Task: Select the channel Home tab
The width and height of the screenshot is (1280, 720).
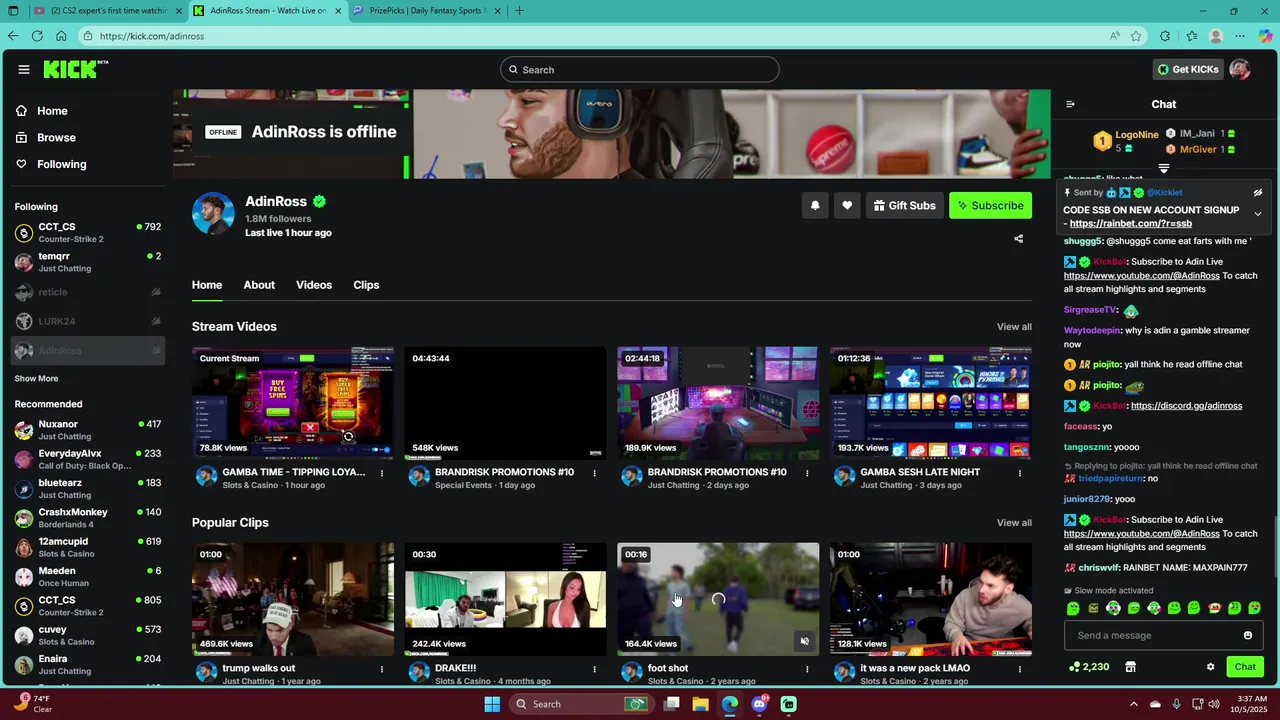Action: 207,285
